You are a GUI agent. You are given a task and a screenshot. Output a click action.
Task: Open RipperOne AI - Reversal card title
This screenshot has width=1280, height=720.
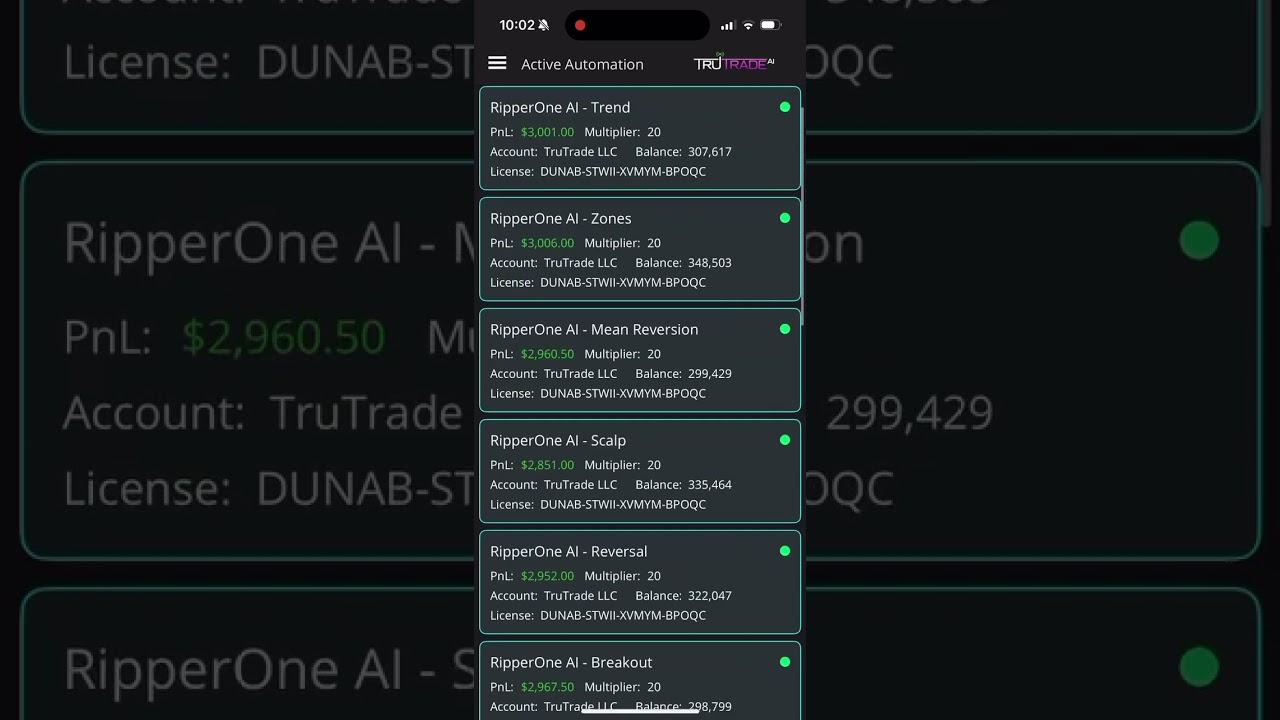click(x=569, y=551)
